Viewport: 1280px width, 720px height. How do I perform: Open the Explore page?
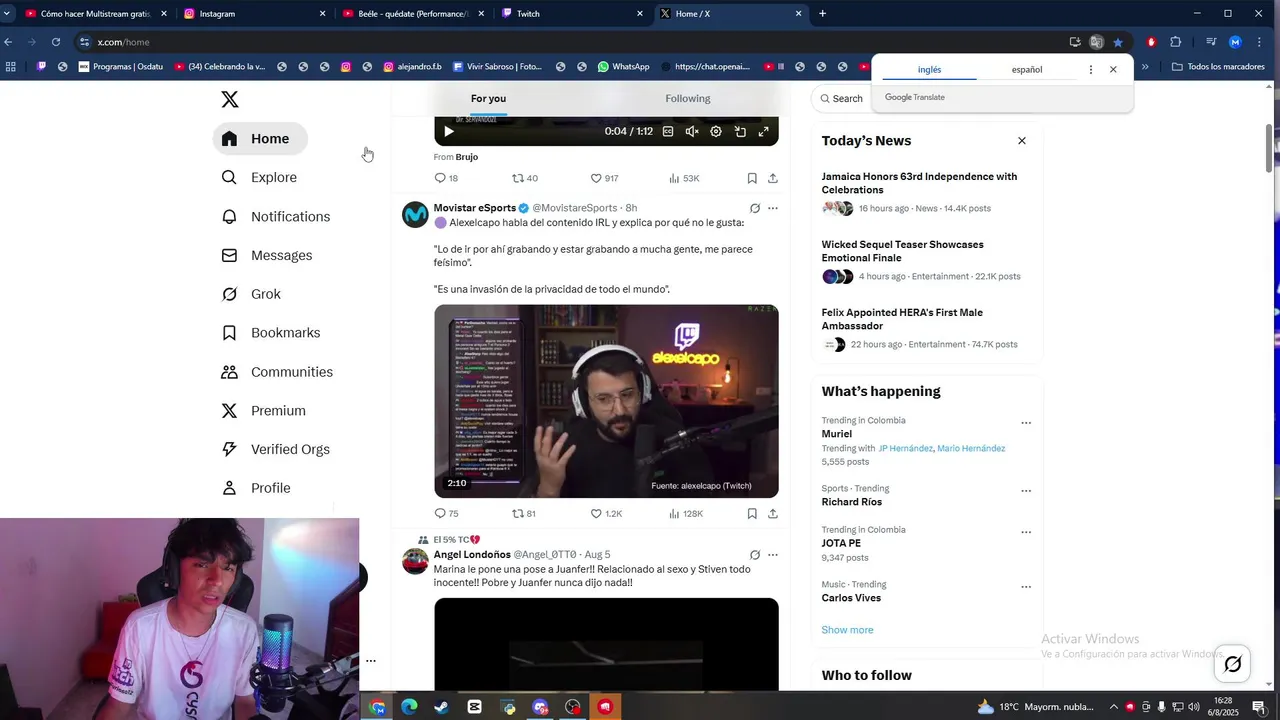pos(260,177)
